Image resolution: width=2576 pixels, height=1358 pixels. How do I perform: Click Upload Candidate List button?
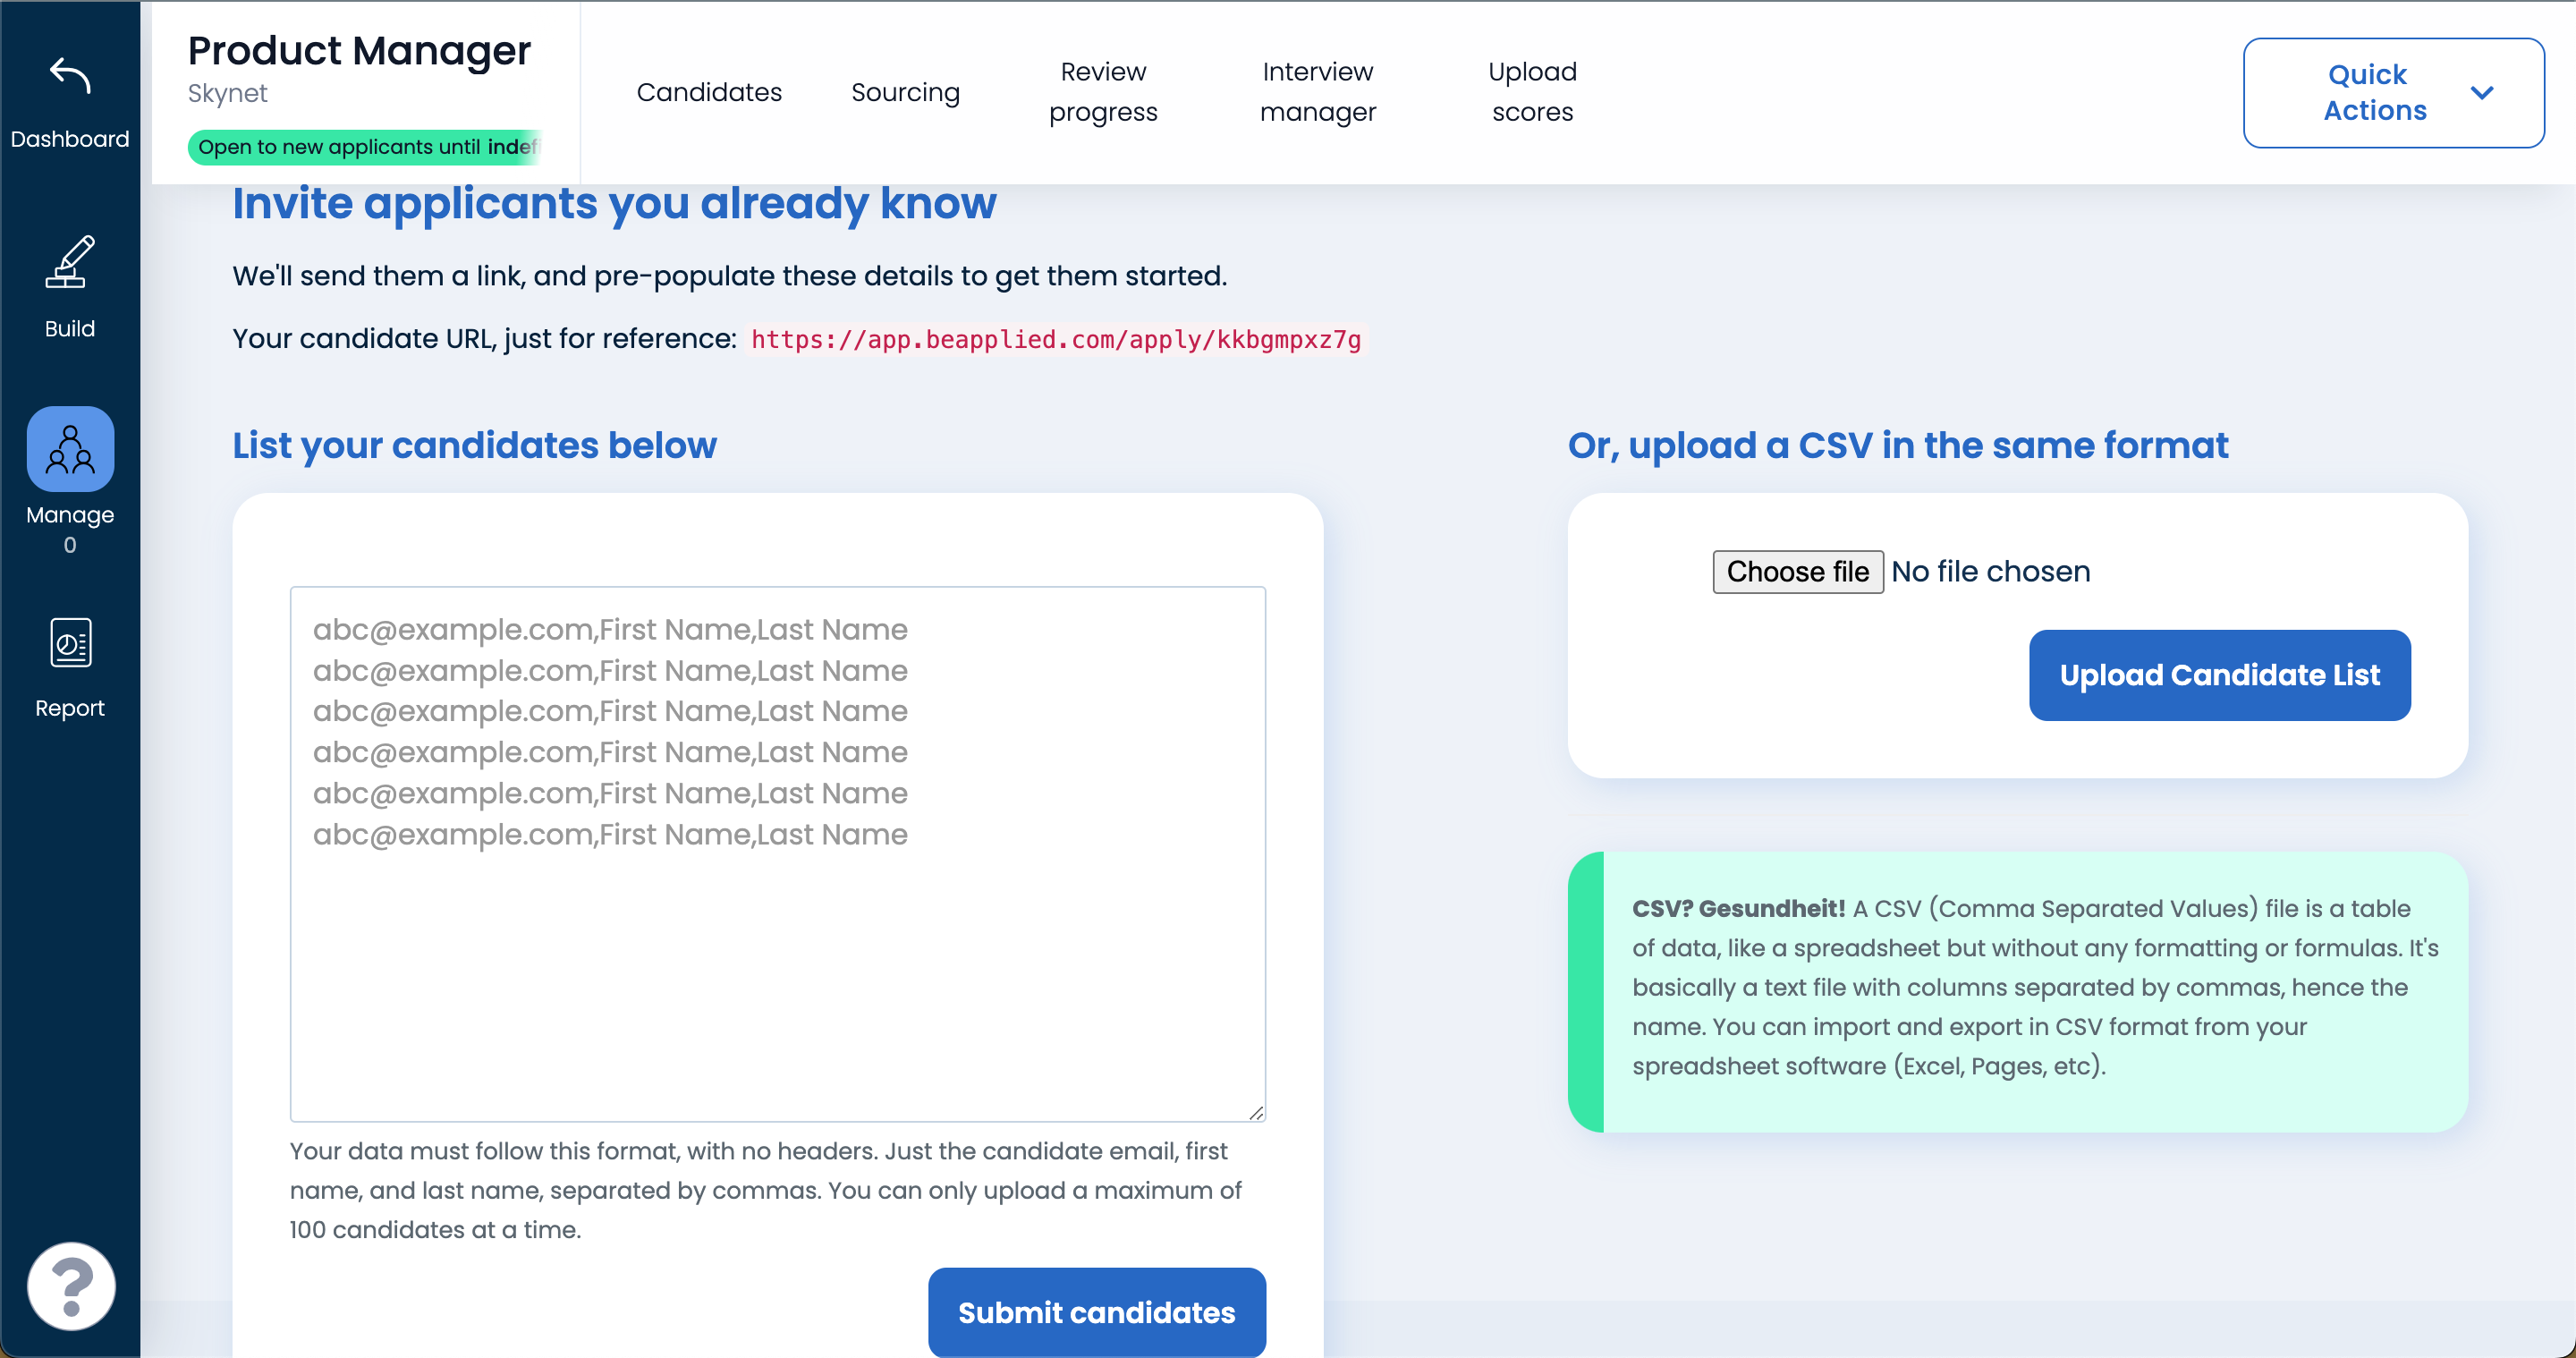click(x=2219, y=675)
